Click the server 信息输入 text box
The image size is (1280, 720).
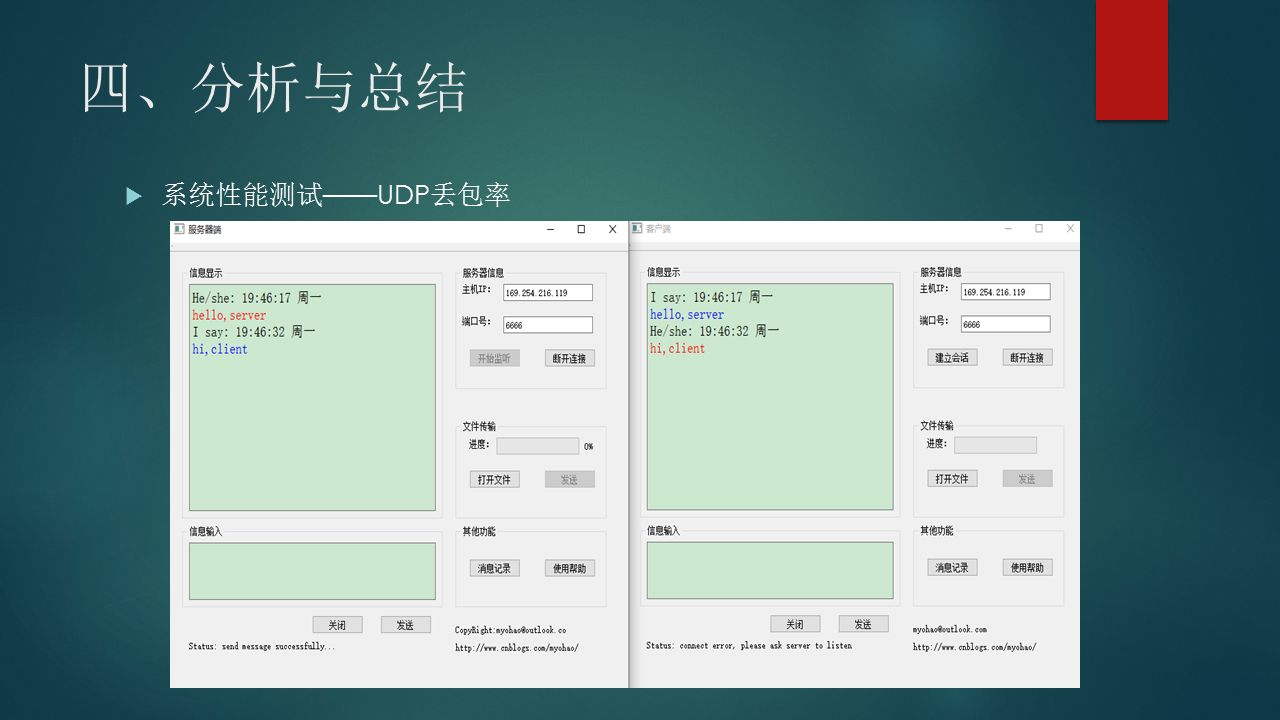[312, 571]
